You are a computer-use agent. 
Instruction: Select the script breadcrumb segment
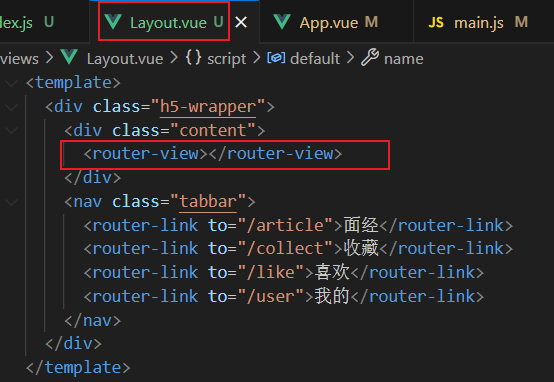click(x=226, y=59)
